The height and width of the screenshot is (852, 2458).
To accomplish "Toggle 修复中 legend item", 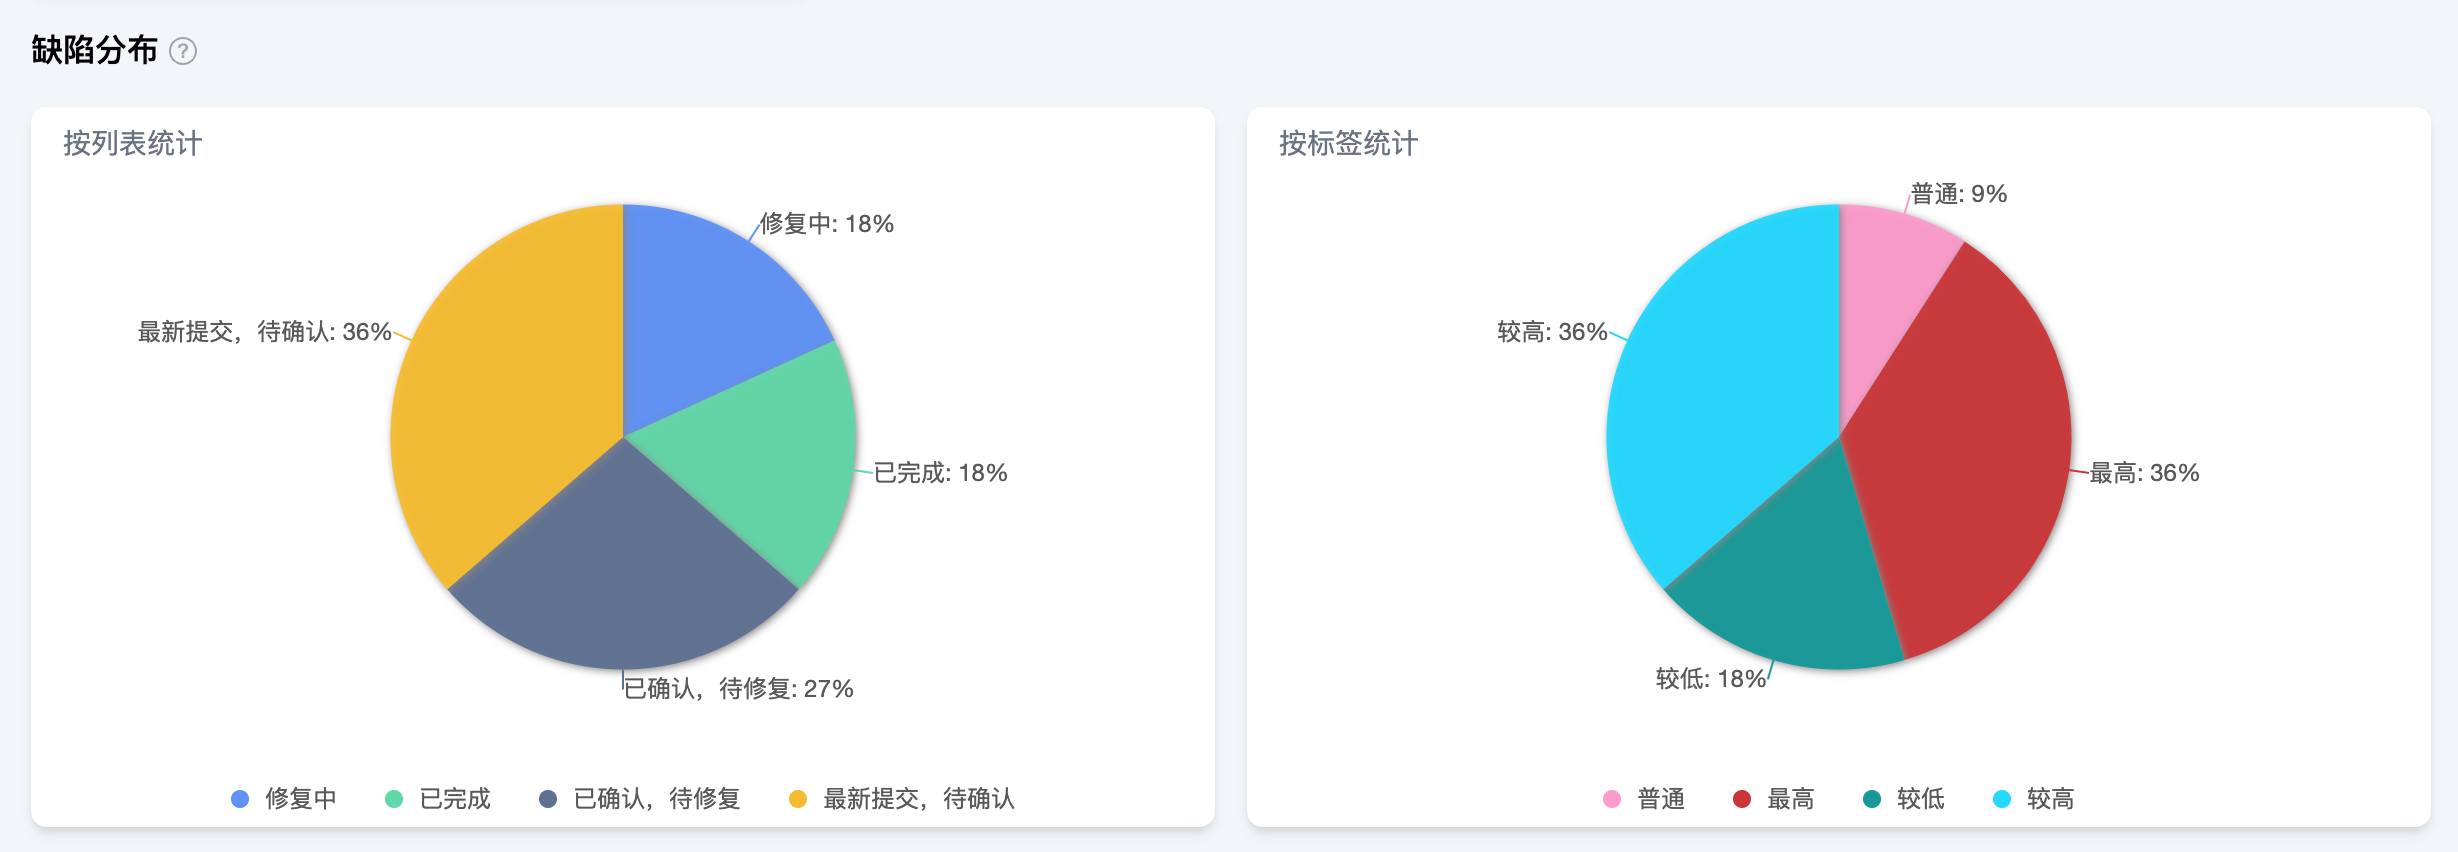I will pyautogui.click(x=284, y=799).
